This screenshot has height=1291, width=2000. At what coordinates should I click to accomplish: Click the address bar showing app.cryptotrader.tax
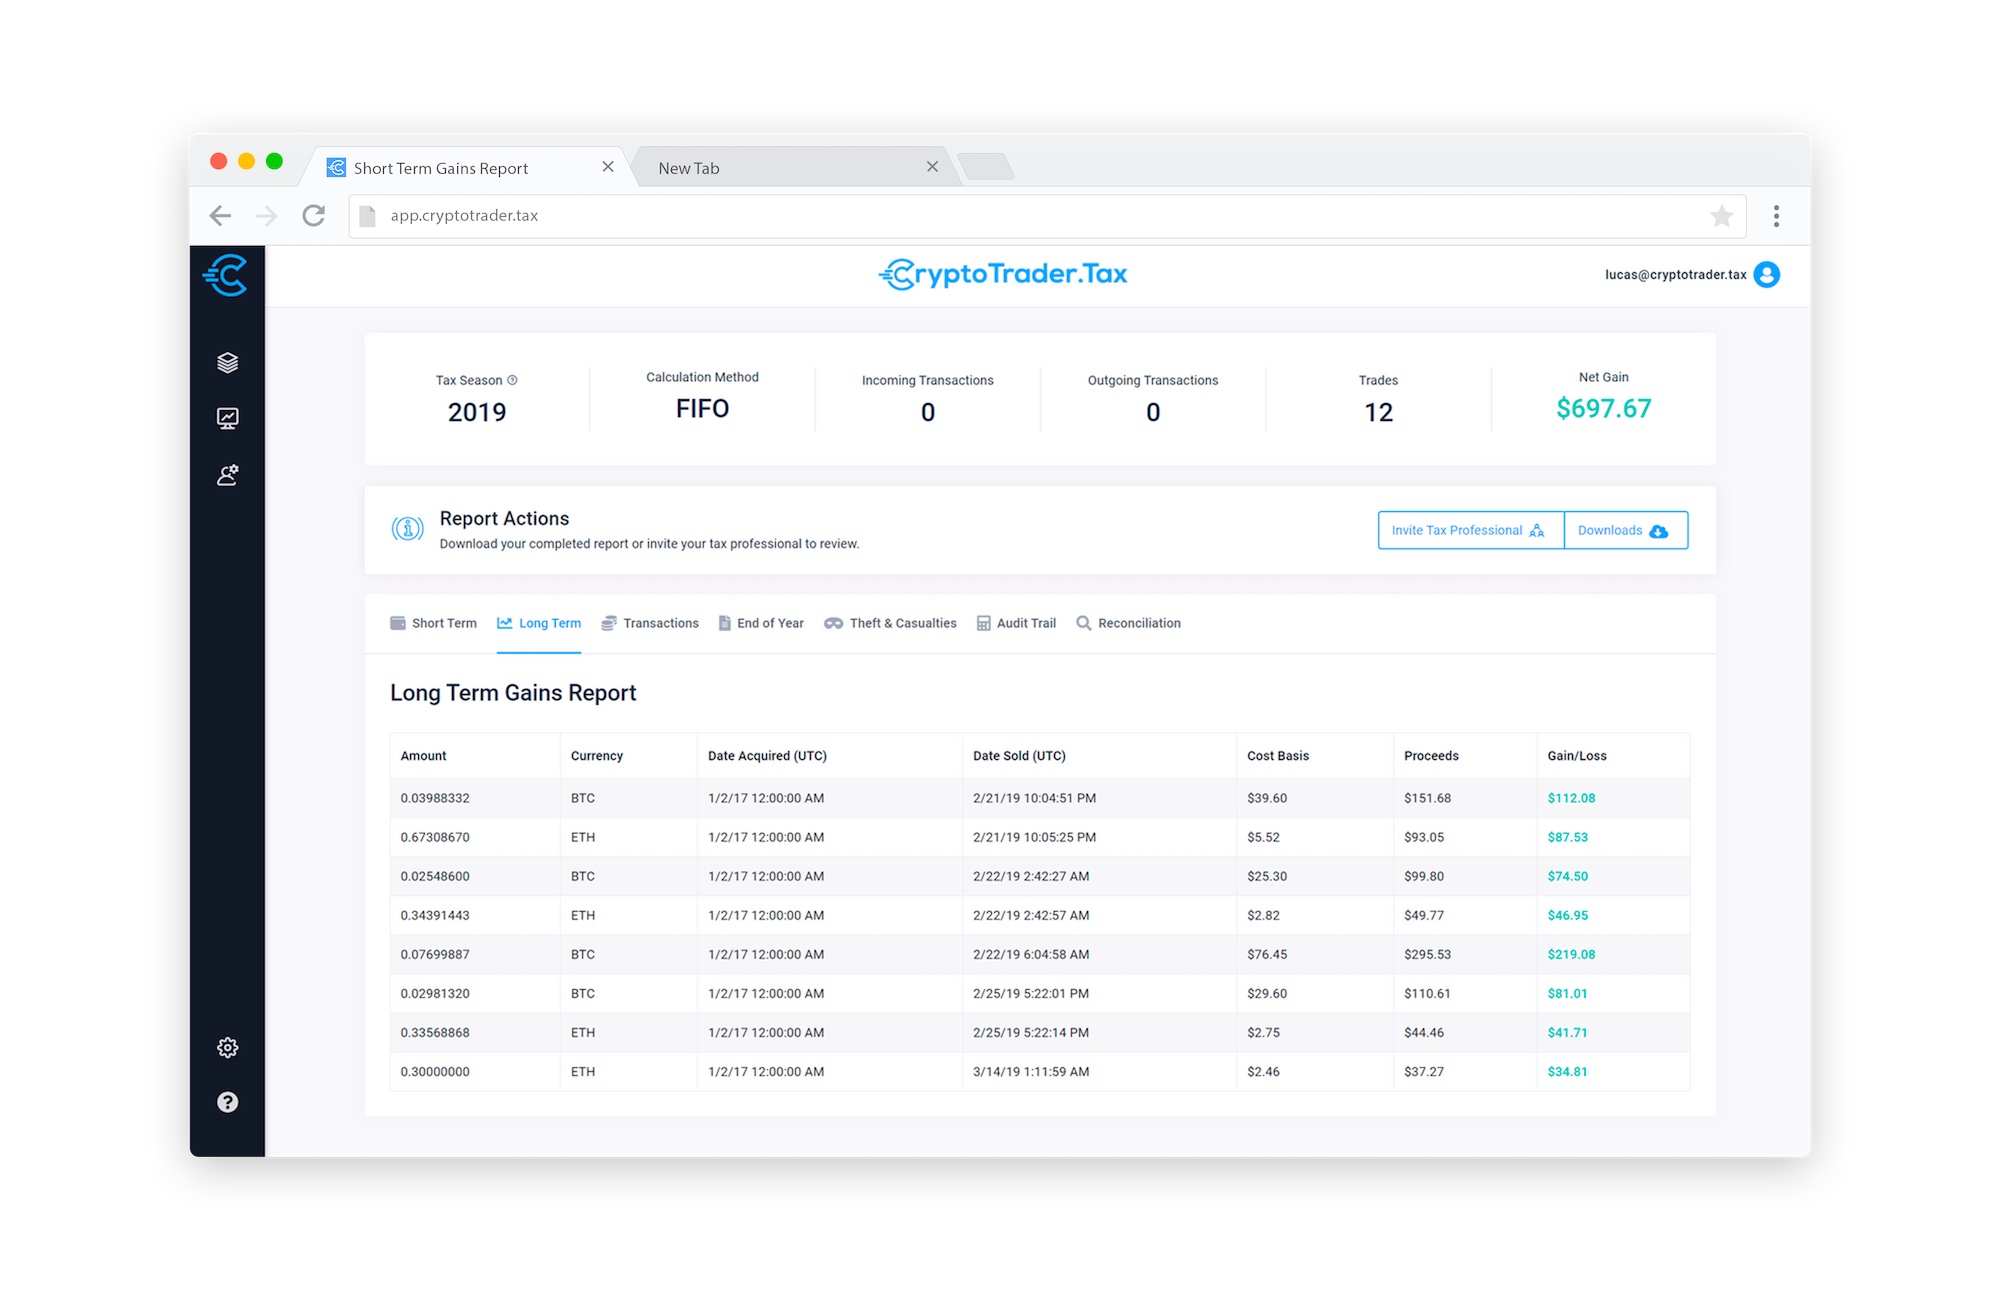tap(700, 215)
